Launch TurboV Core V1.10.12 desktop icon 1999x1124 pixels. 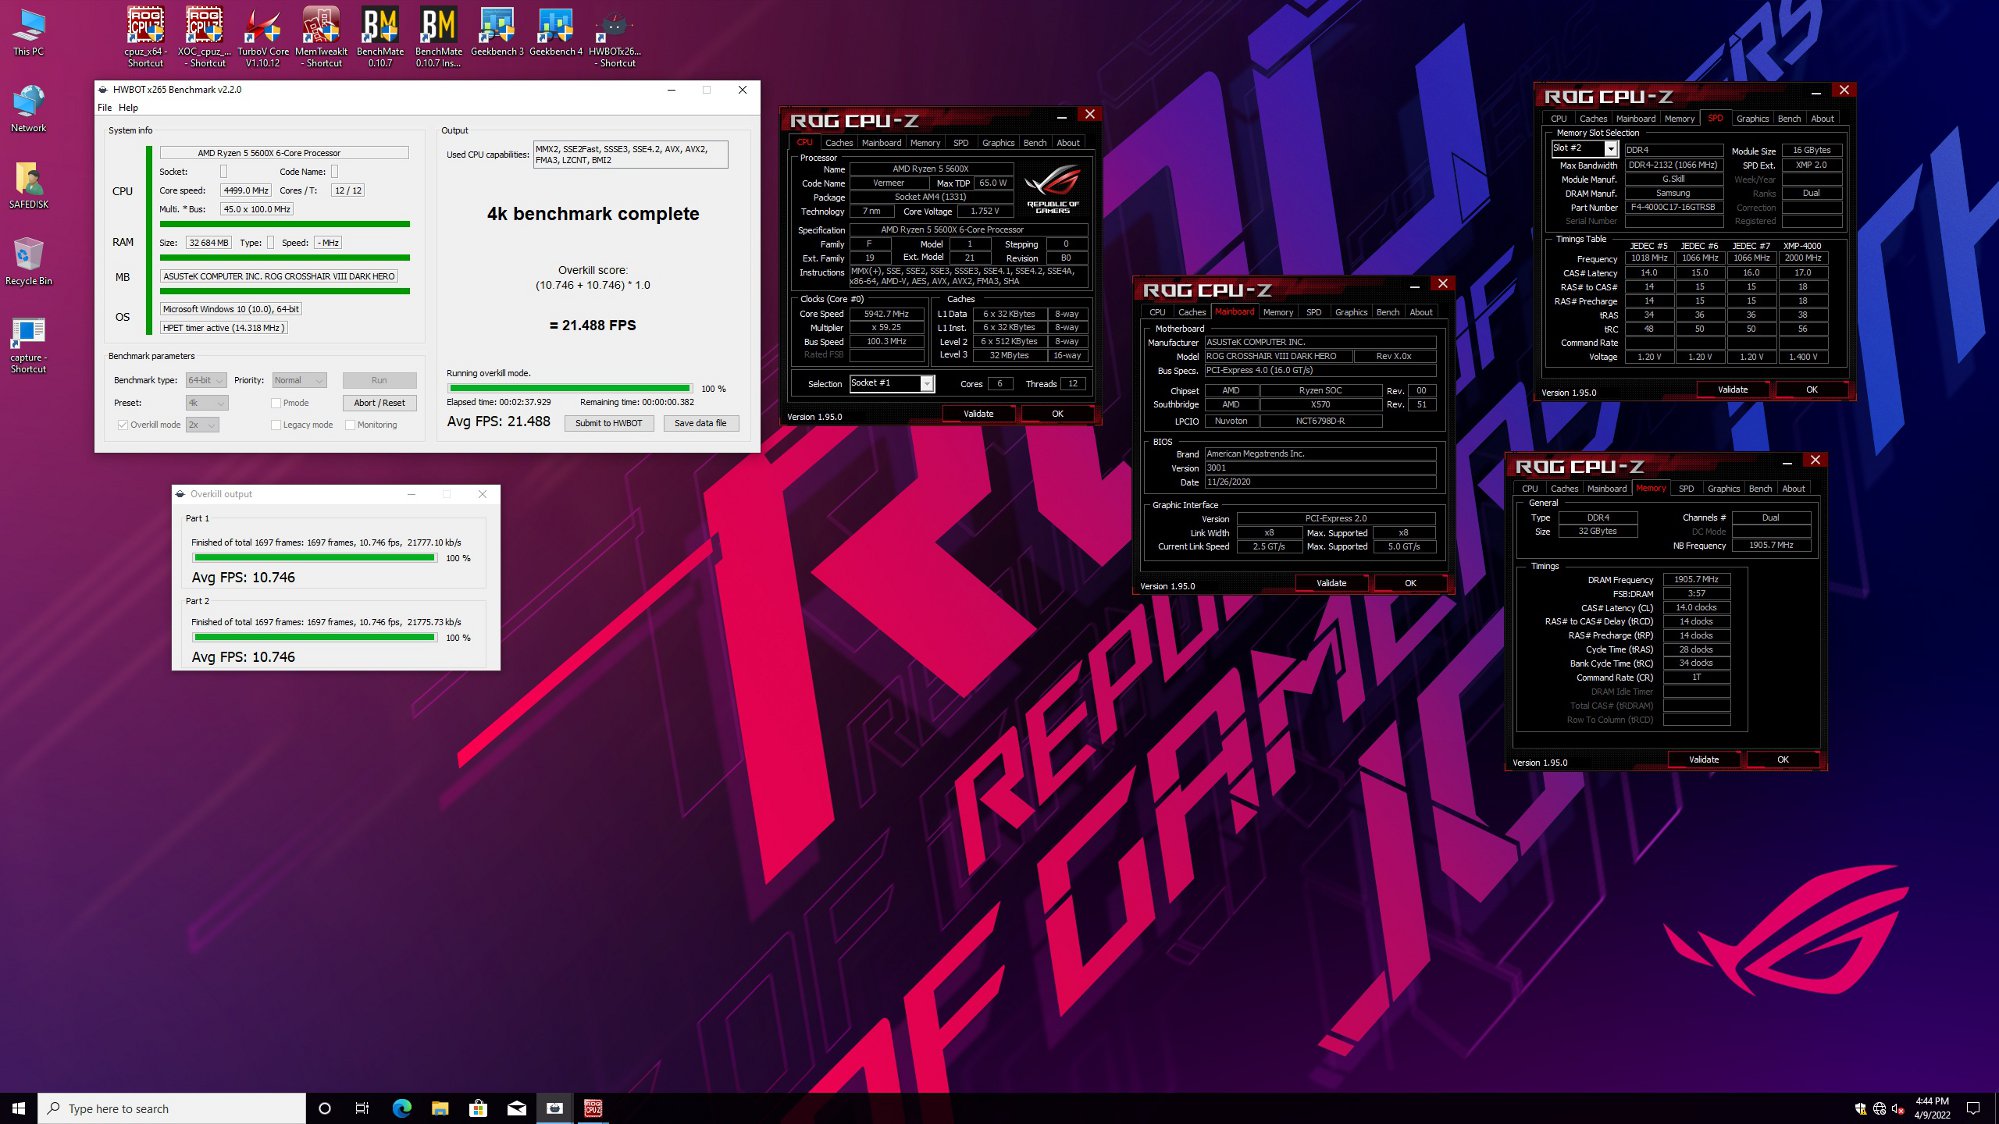coord(263,37)
